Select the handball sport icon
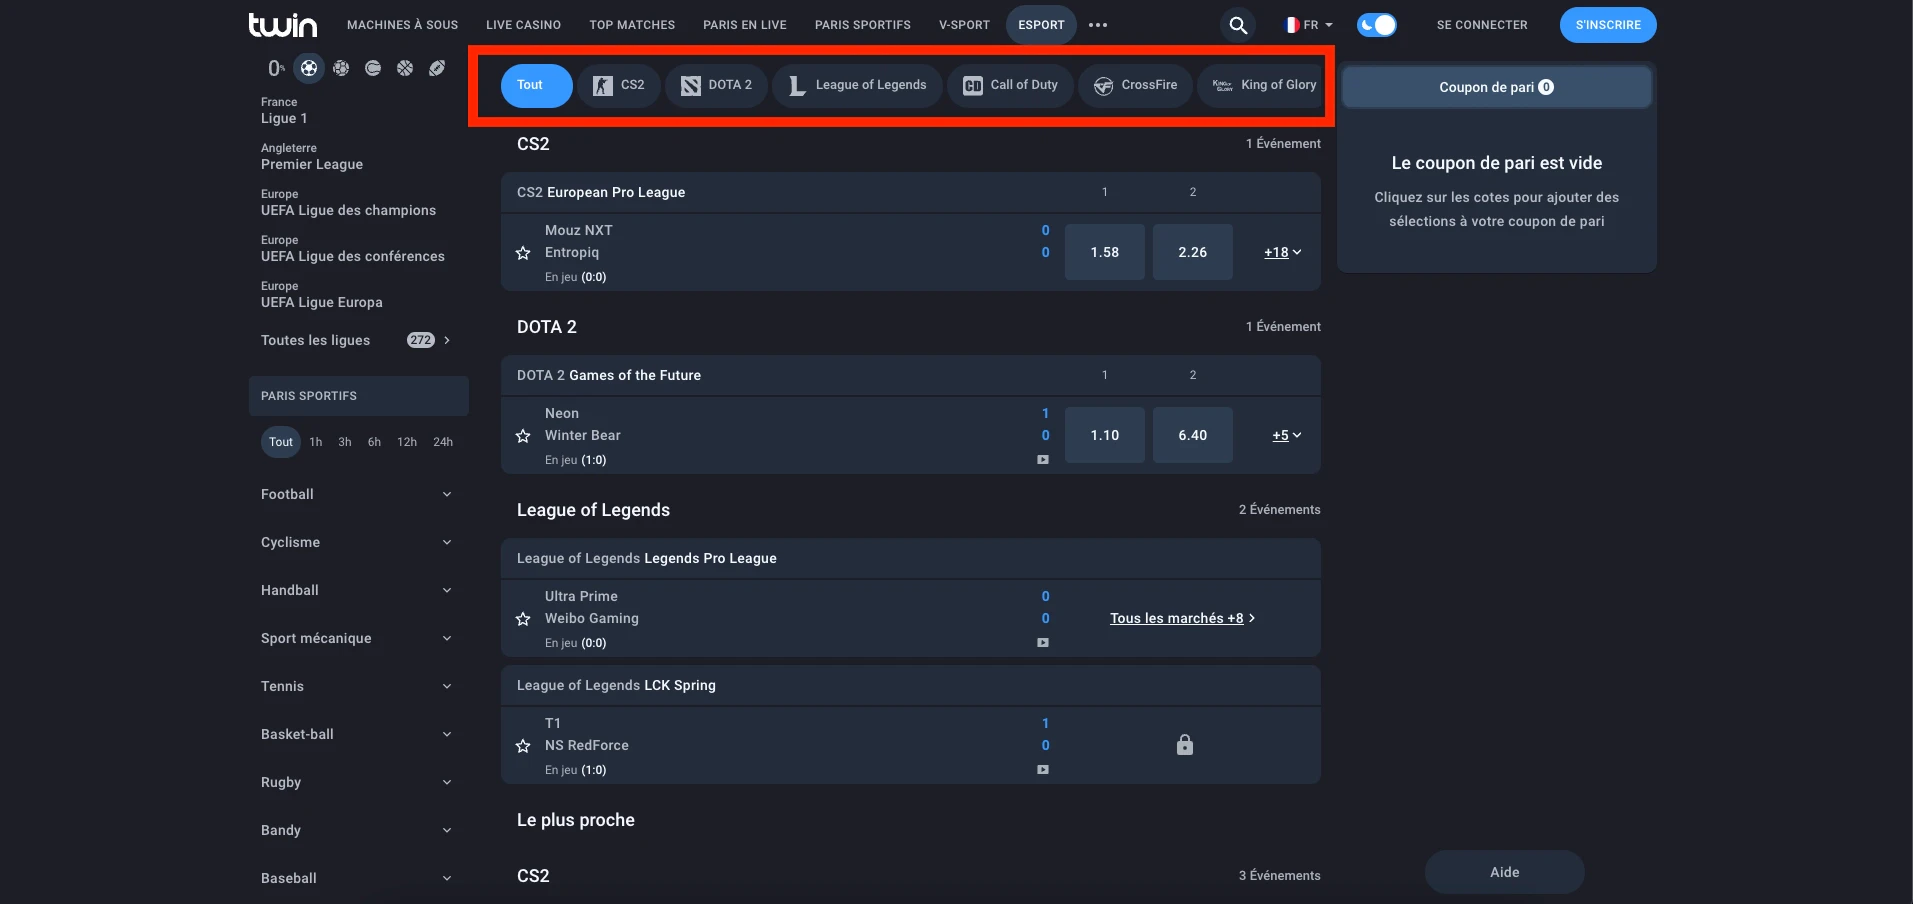Image resolution: width=1913 pixels, height=904 pixels. (x=341, y=68)
